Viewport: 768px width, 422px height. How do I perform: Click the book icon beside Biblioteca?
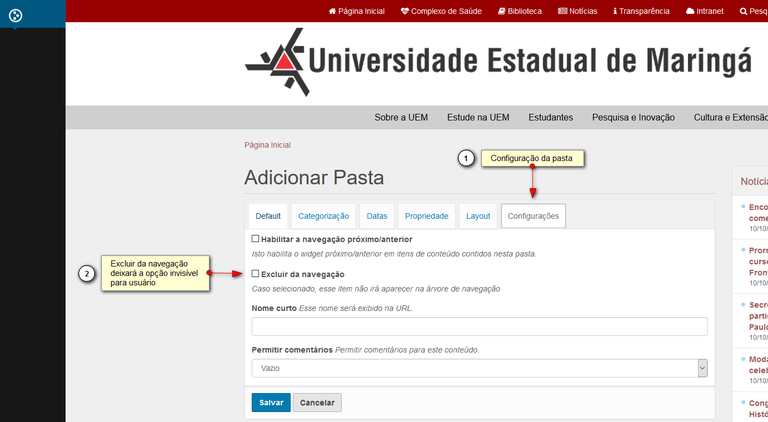tap(500, 11)
